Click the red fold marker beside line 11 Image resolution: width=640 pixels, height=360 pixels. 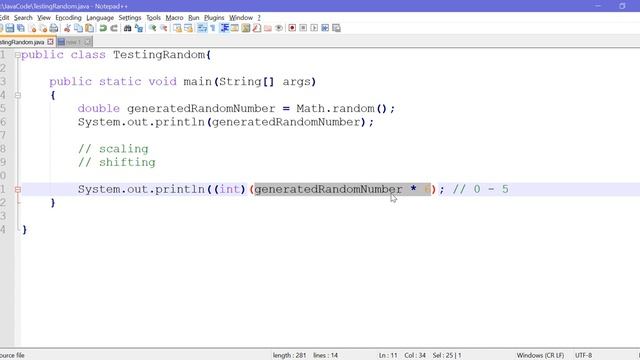pyautogui.click(x=18, y=189)
